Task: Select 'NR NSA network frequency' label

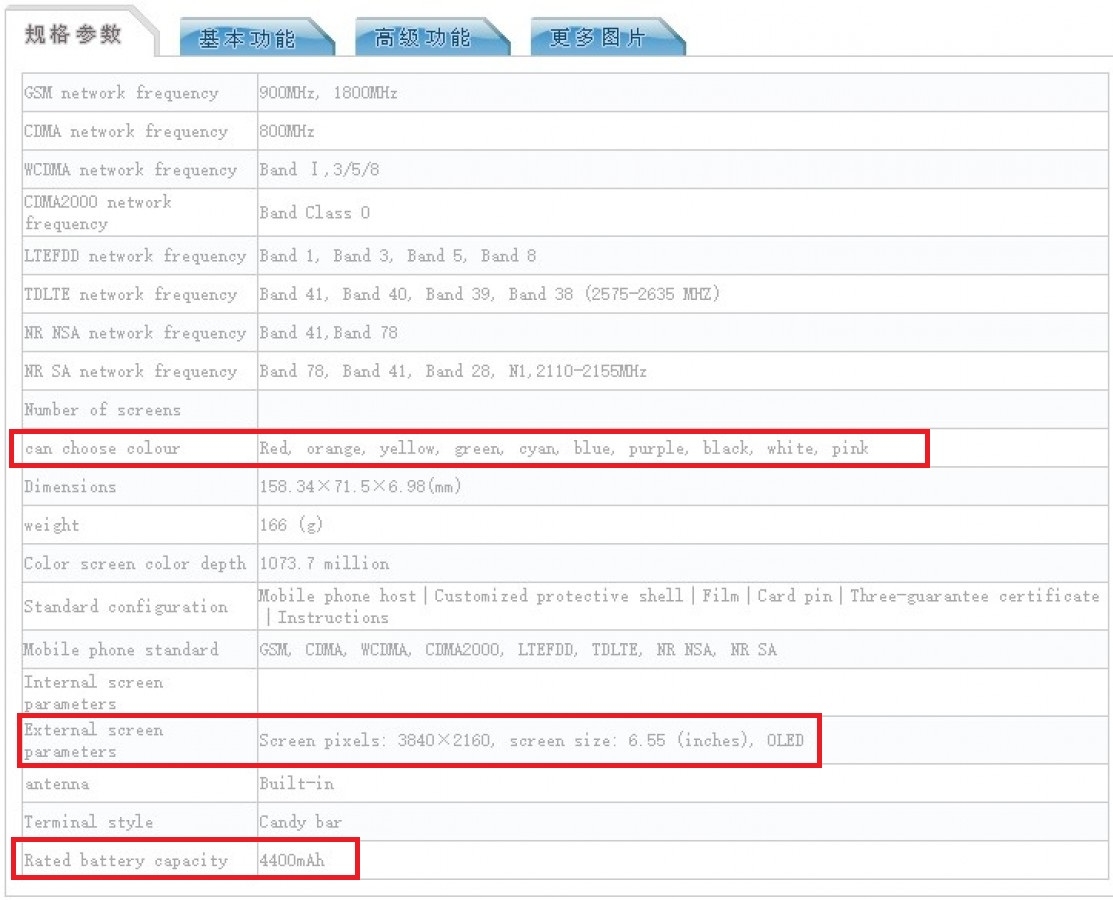Action: [x=135, y=332]
